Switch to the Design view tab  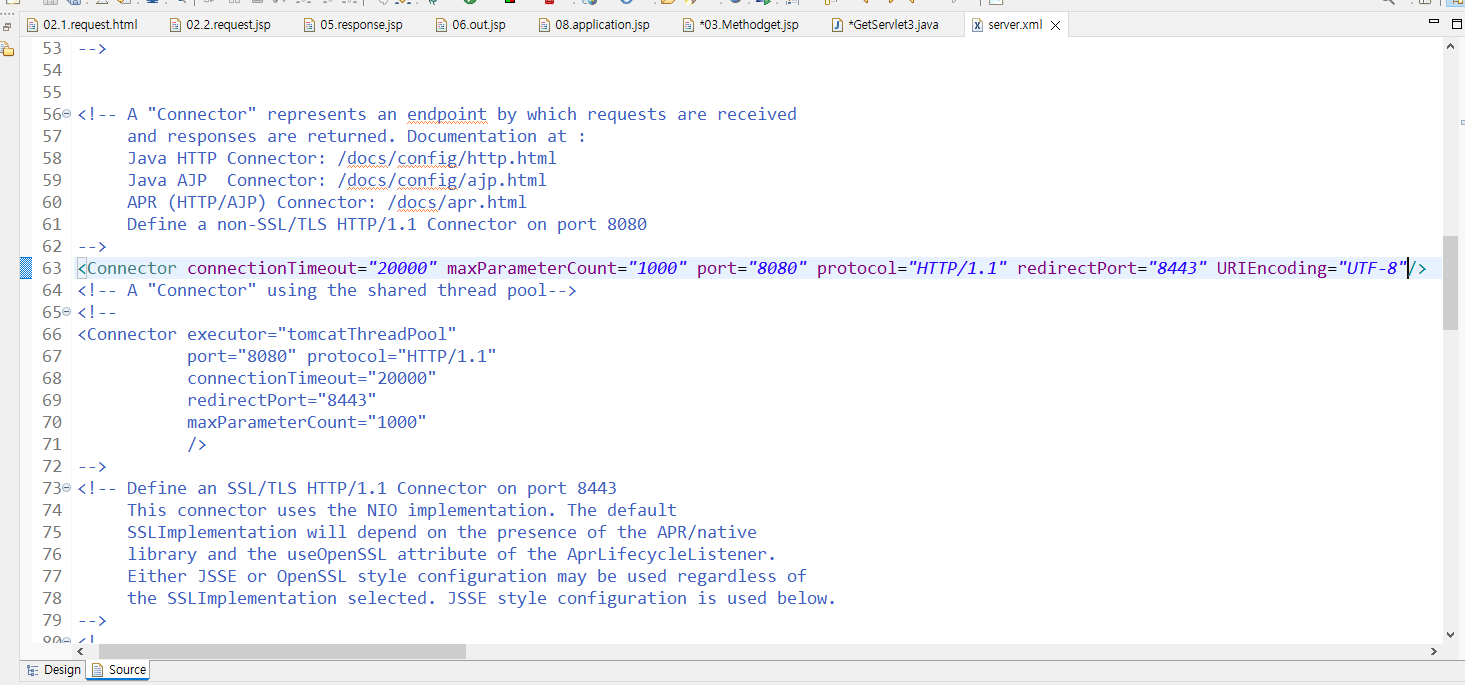pyautogui.click(x=53, y=670)
